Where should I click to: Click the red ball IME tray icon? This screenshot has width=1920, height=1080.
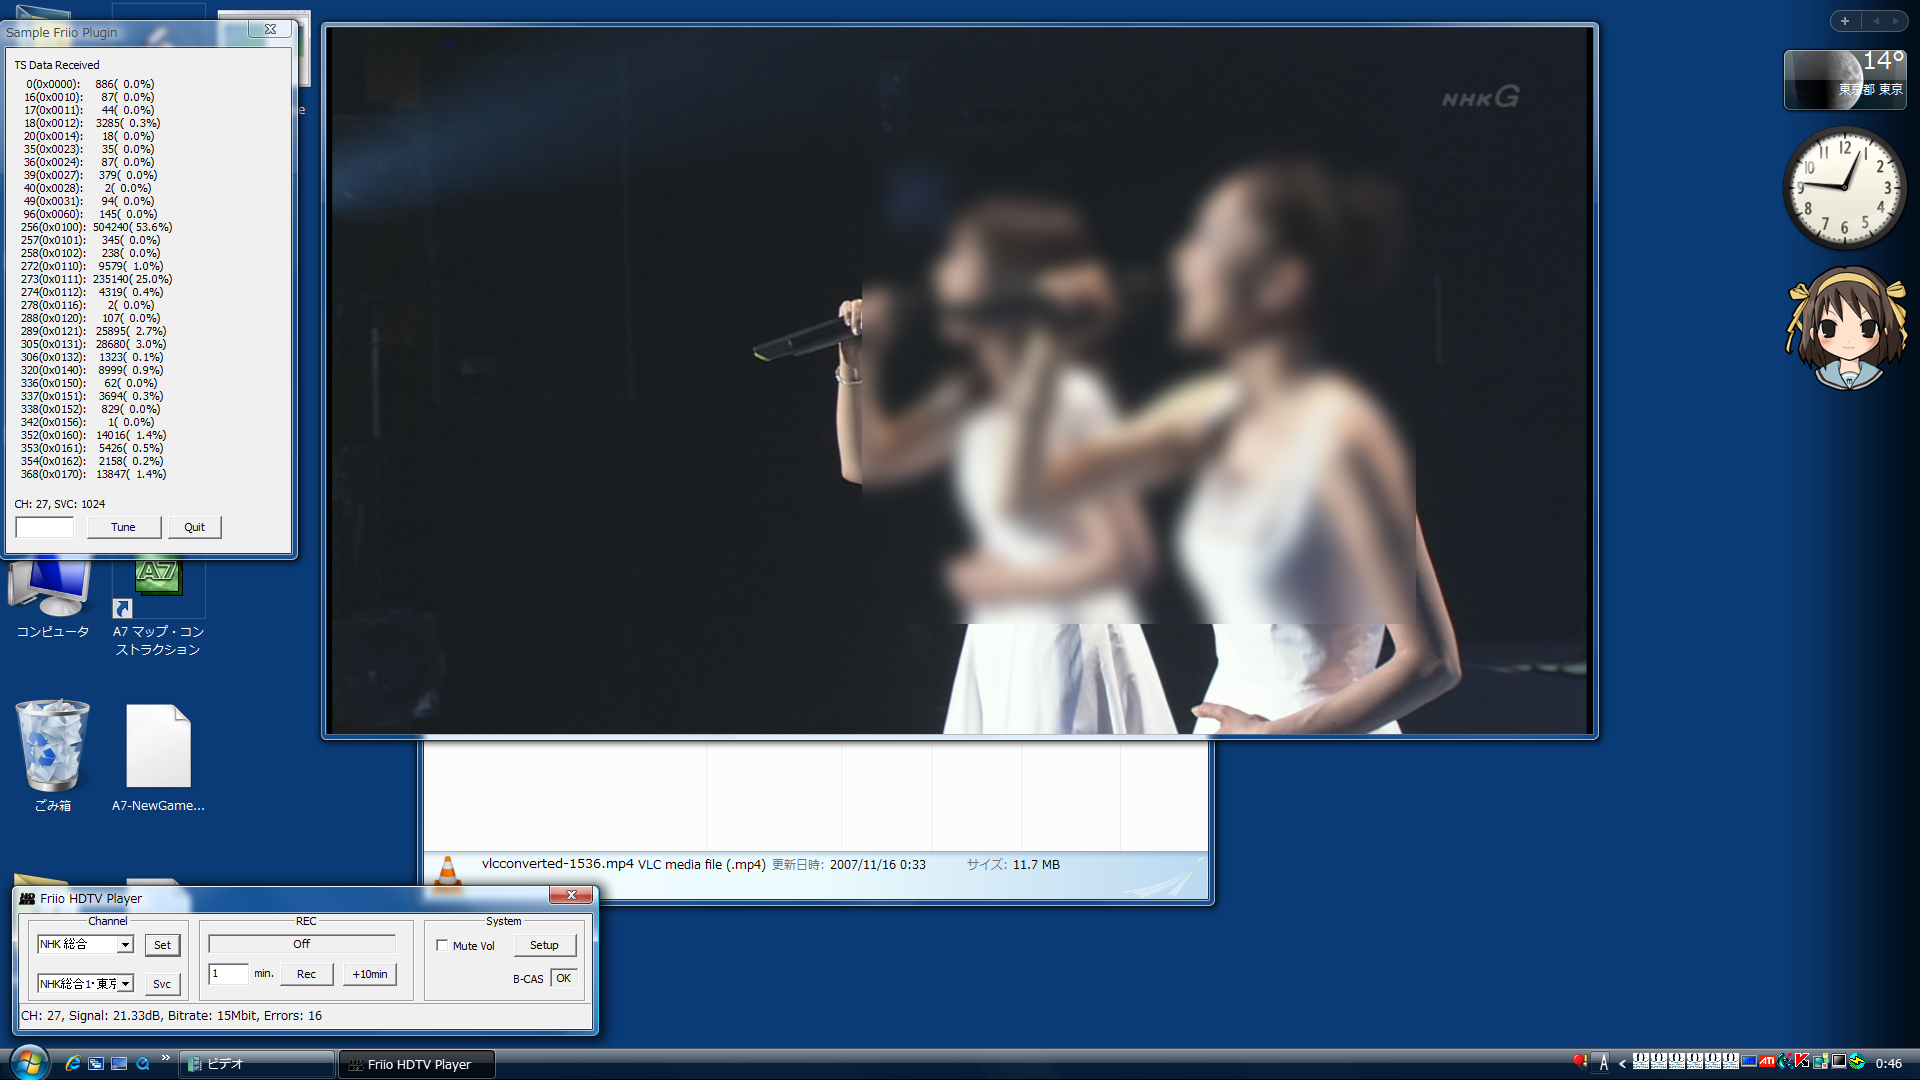[x=1580, y=1061]
